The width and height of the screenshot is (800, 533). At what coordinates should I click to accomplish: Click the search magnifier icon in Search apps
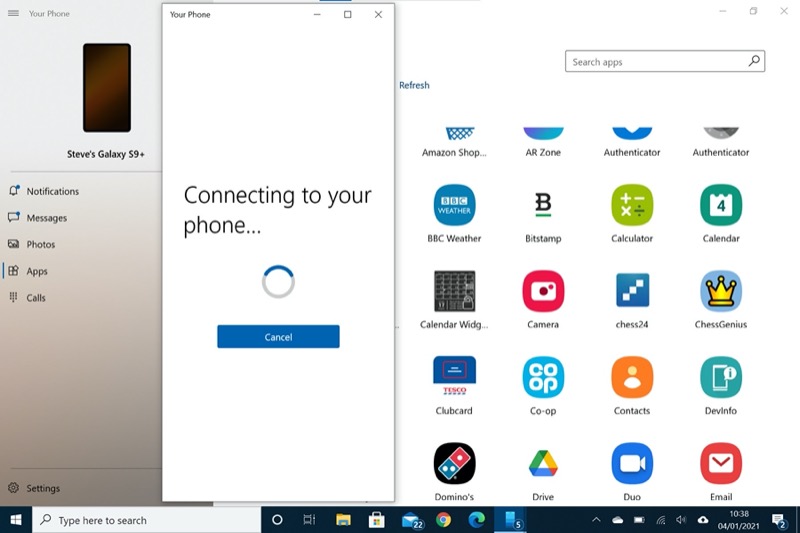[754, 61]
